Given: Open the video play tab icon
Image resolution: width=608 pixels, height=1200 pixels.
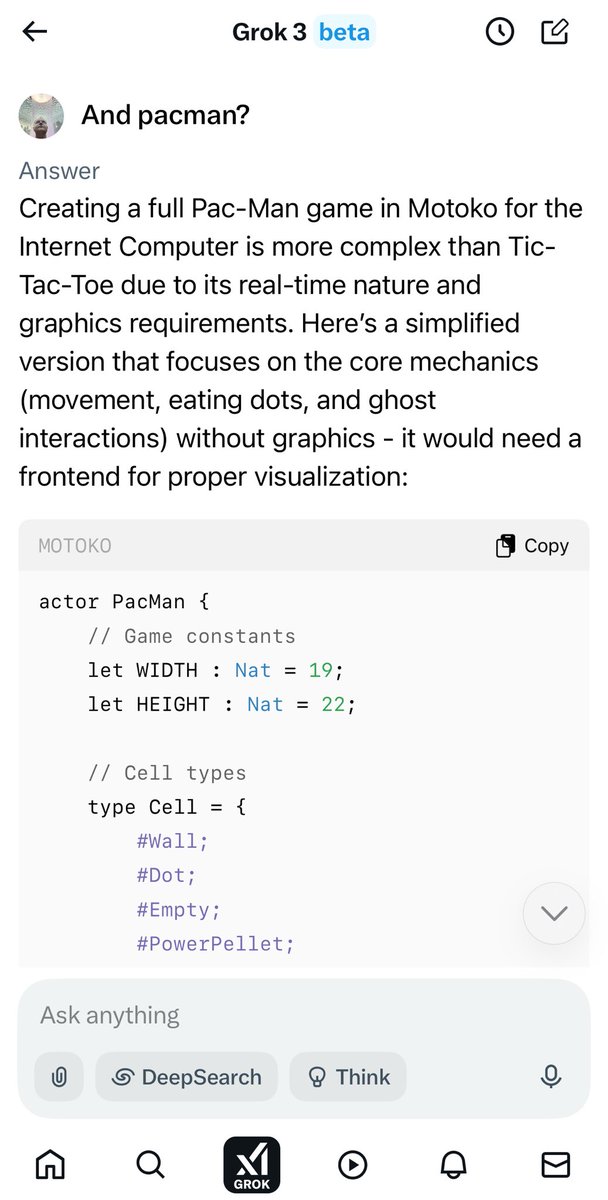Looking at the screenshot, I should 352,1164.
